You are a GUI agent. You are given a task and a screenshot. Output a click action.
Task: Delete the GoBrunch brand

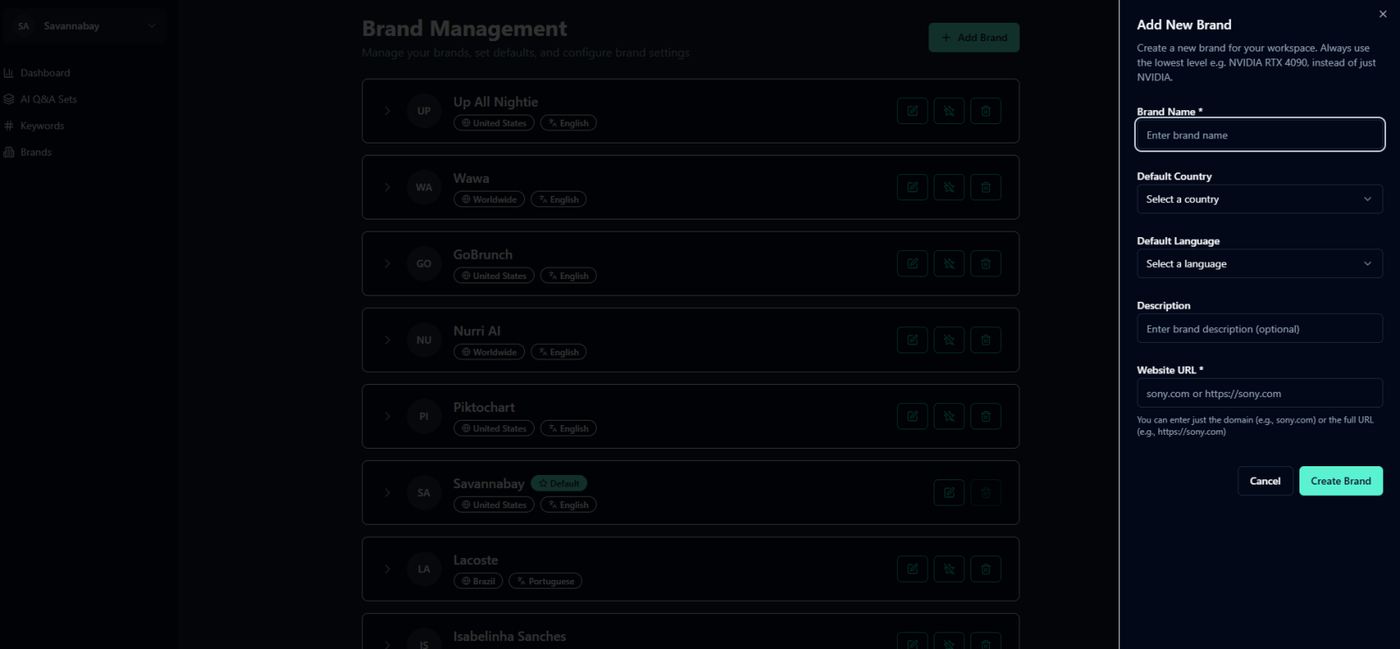tap(986, 264)
